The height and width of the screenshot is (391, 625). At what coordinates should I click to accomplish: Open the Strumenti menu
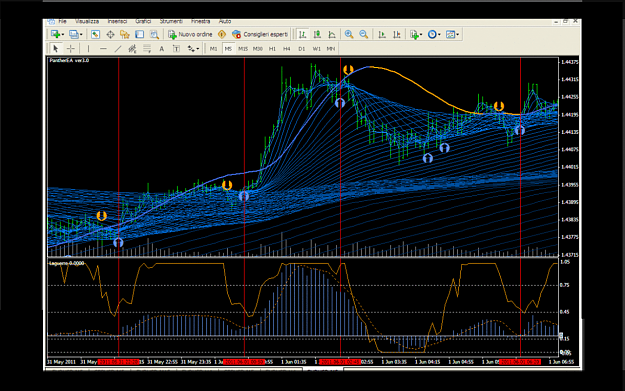[171, 22]
